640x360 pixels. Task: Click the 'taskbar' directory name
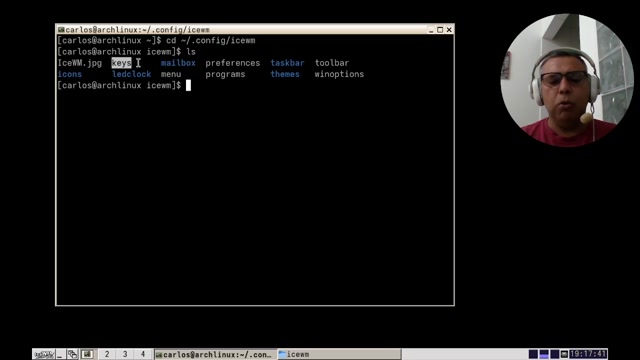[x=287, y=63]
